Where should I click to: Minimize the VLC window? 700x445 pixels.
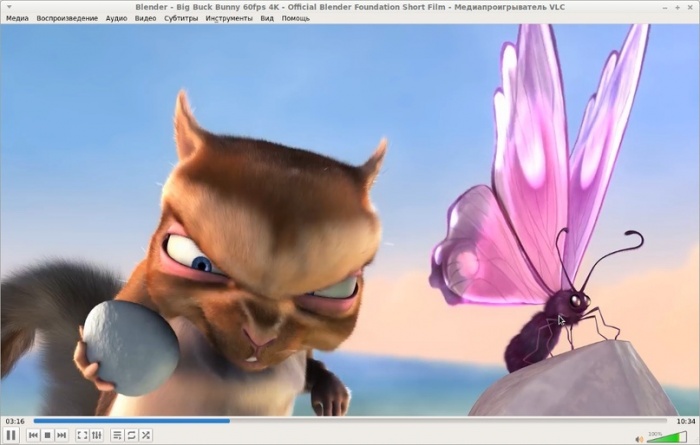pos(665,7)
